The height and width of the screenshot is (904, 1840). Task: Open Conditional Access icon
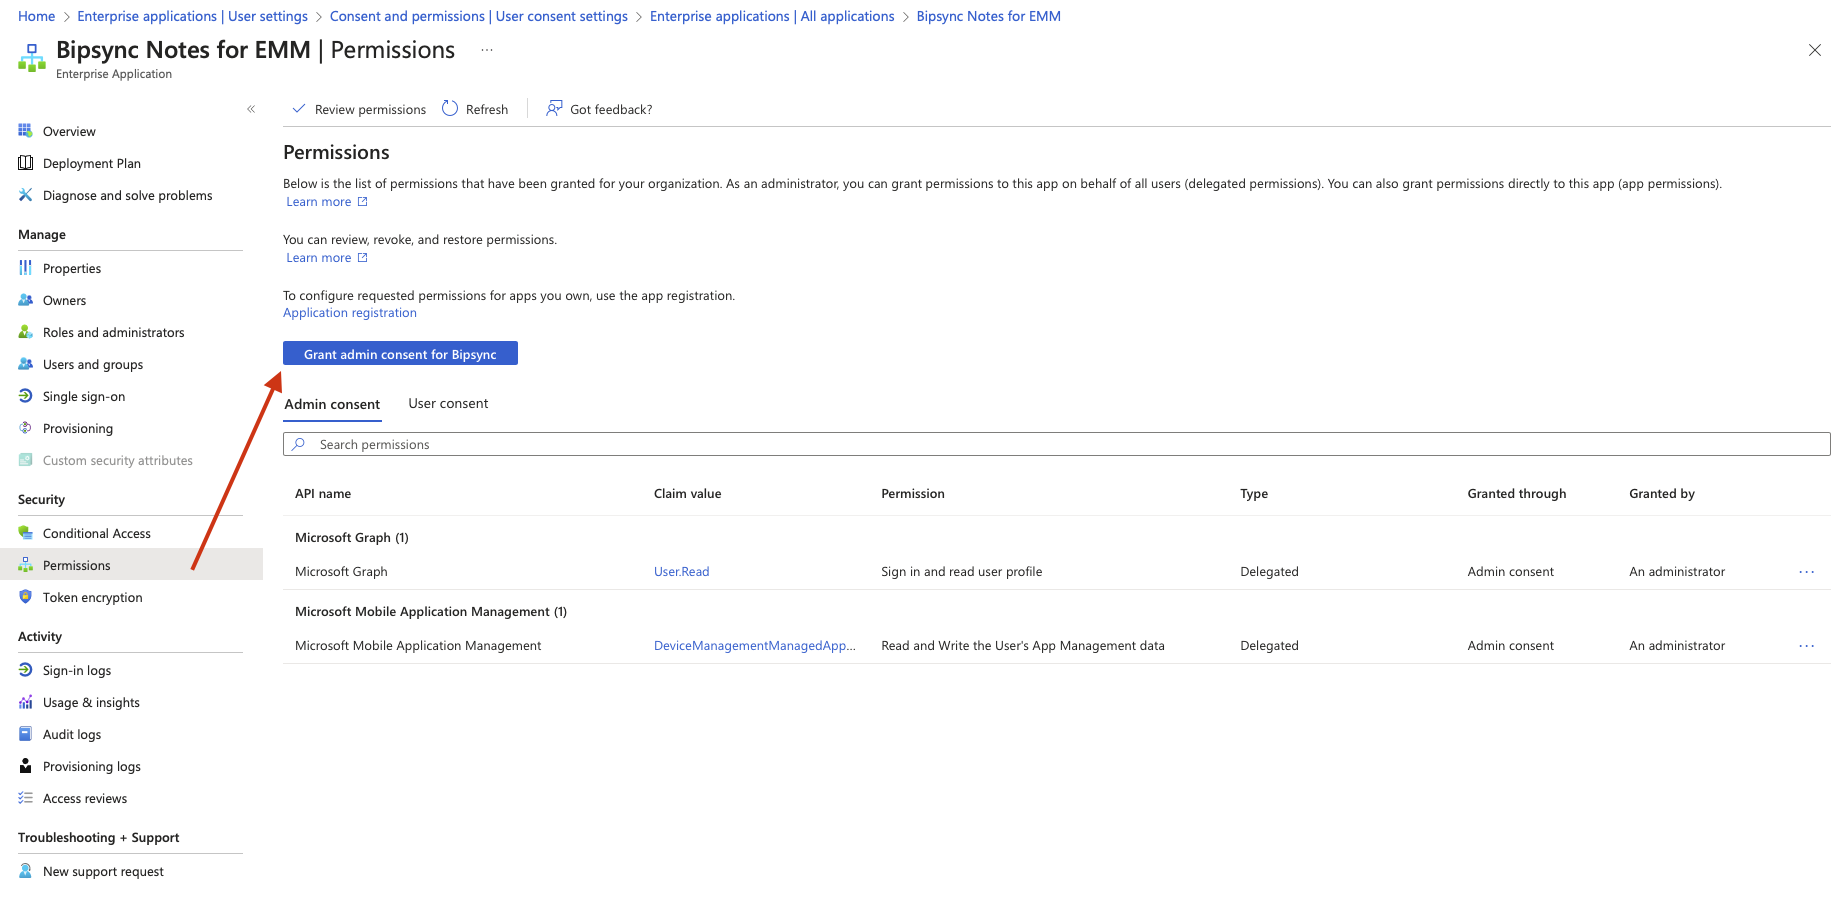[x=25, y=533]
